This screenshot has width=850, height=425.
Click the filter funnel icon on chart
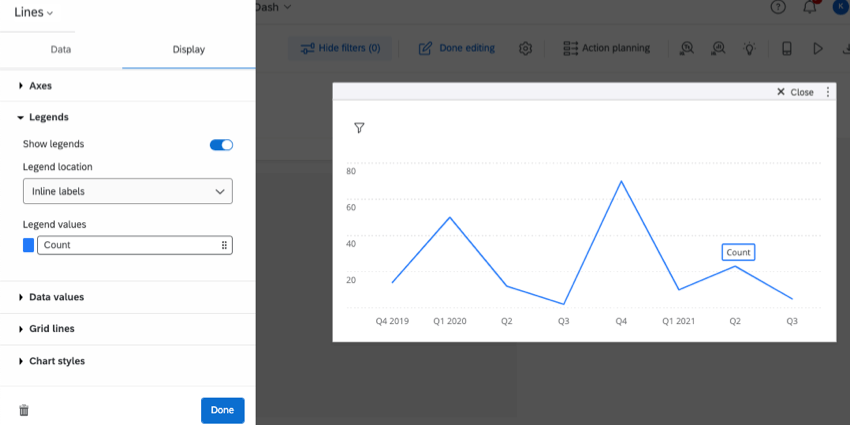coord(359,128)
